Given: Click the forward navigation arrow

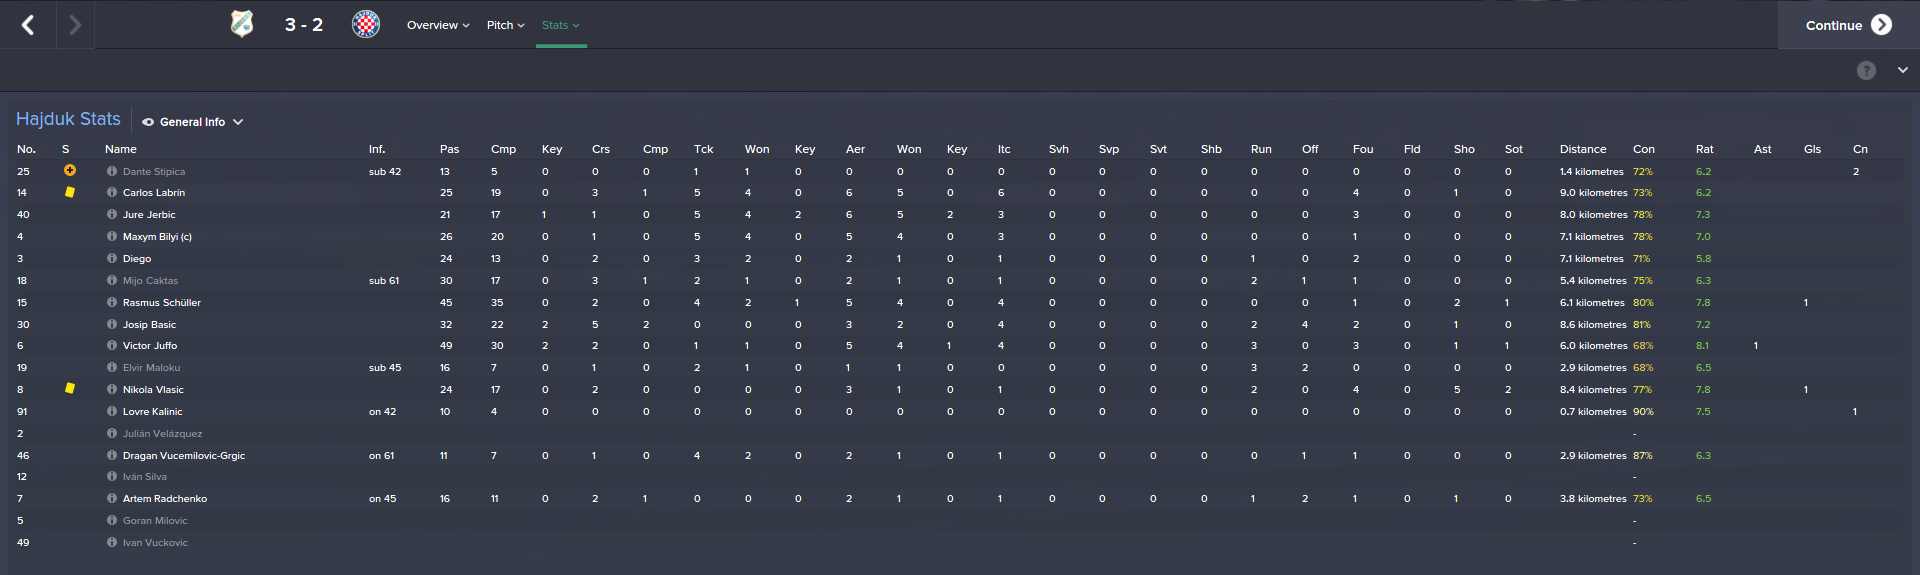Looking at the screenshot, I should [x=75, y=25].
